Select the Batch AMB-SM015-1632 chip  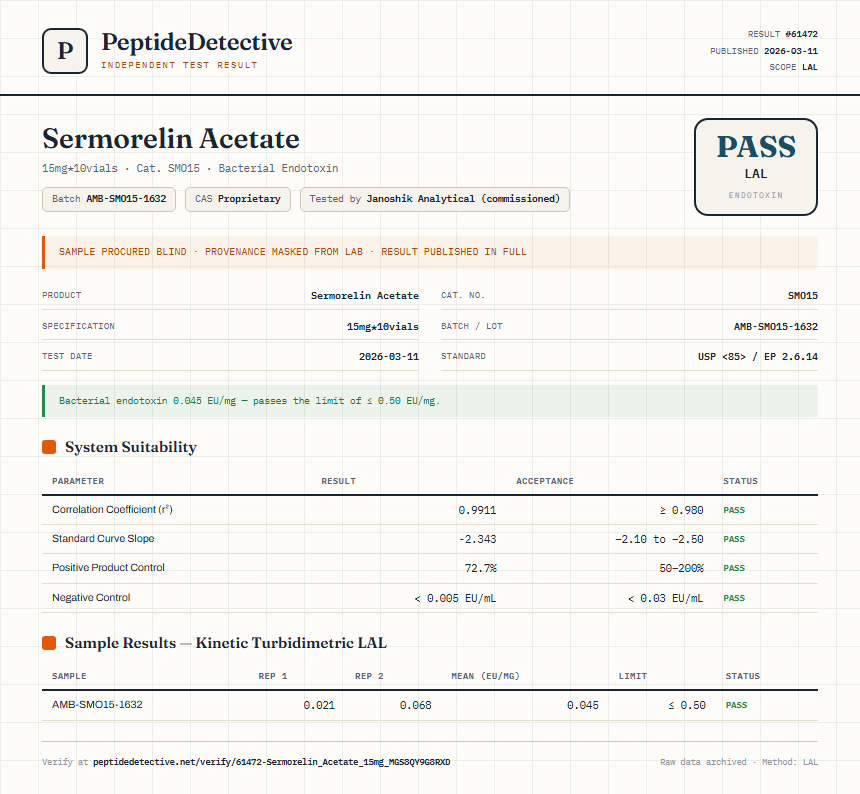point(109,199)
